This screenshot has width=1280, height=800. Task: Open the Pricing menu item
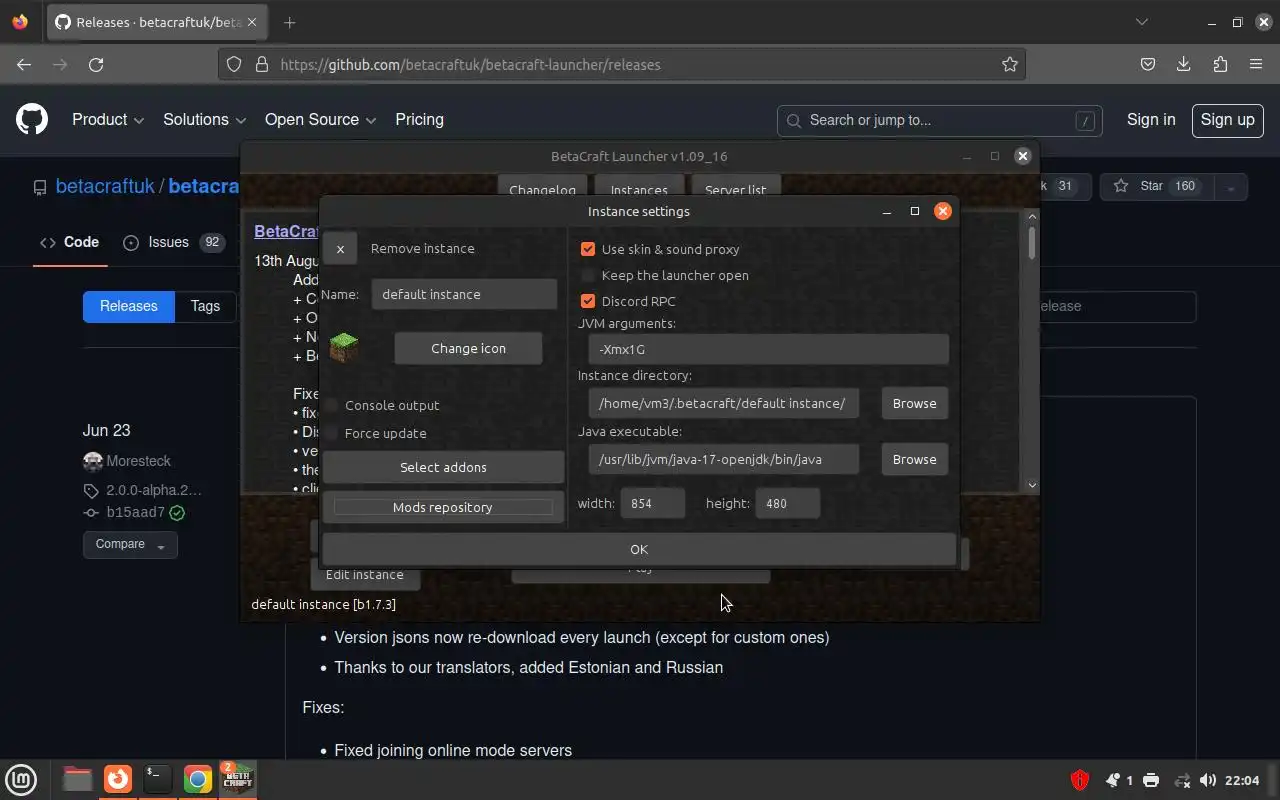[x=419, y=120]
